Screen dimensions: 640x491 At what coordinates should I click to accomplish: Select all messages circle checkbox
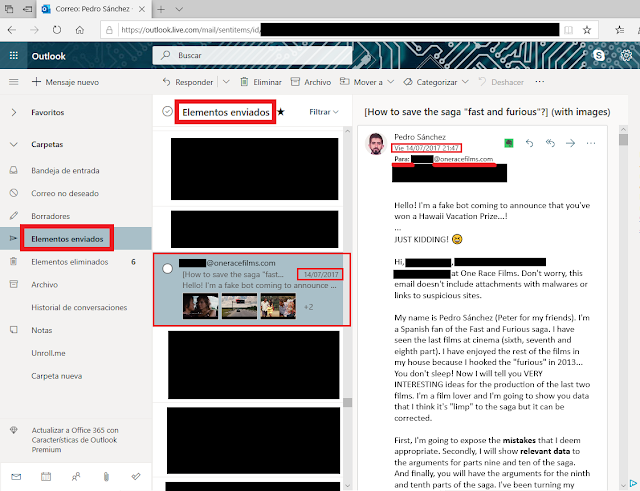[x=167, y=111]
